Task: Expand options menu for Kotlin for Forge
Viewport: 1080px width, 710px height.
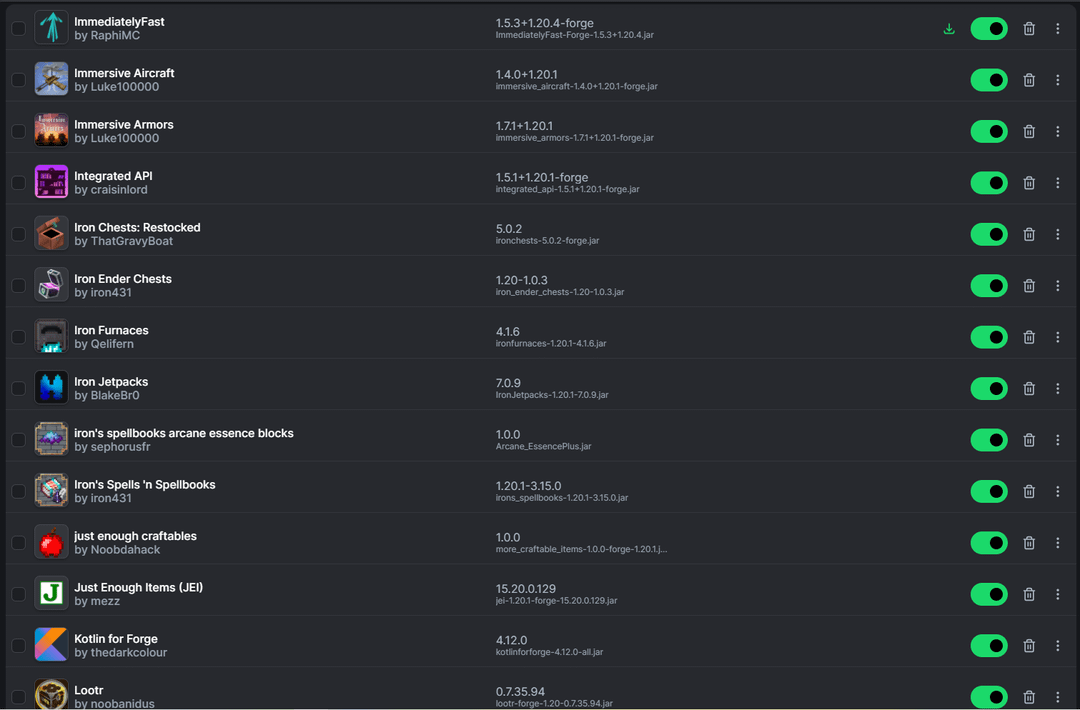Action: click(1058, 645)
